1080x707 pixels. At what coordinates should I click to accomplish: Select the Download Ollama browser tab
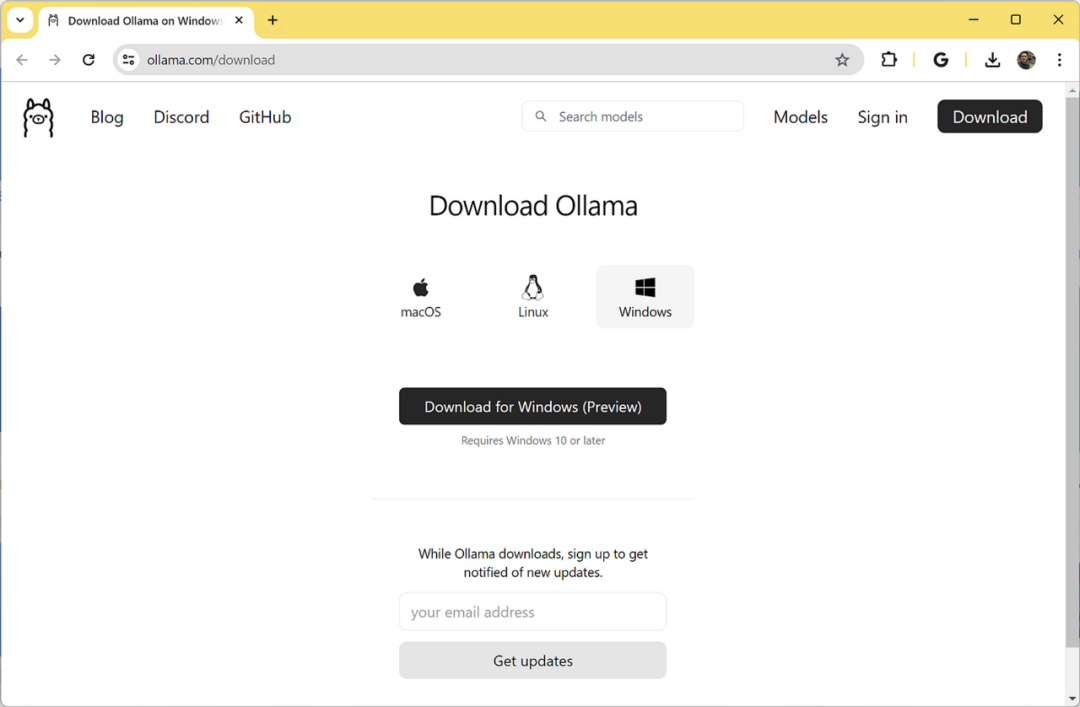(x=146, y=21)
